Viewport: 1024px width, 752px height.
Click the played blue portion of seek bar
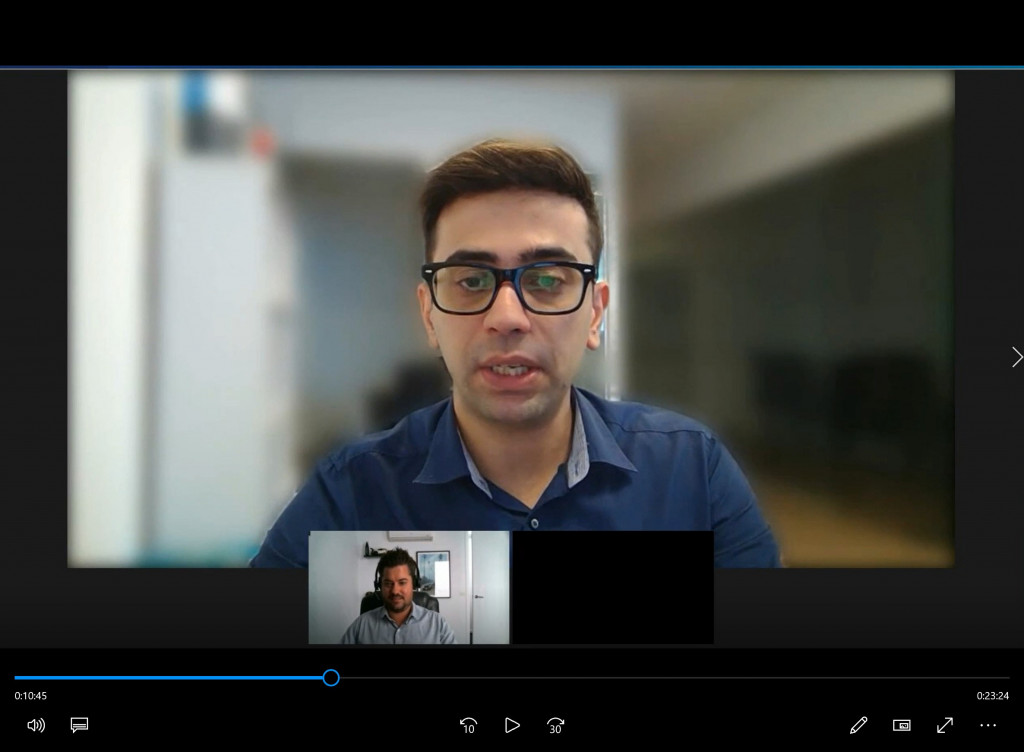[x=170, y=678]
